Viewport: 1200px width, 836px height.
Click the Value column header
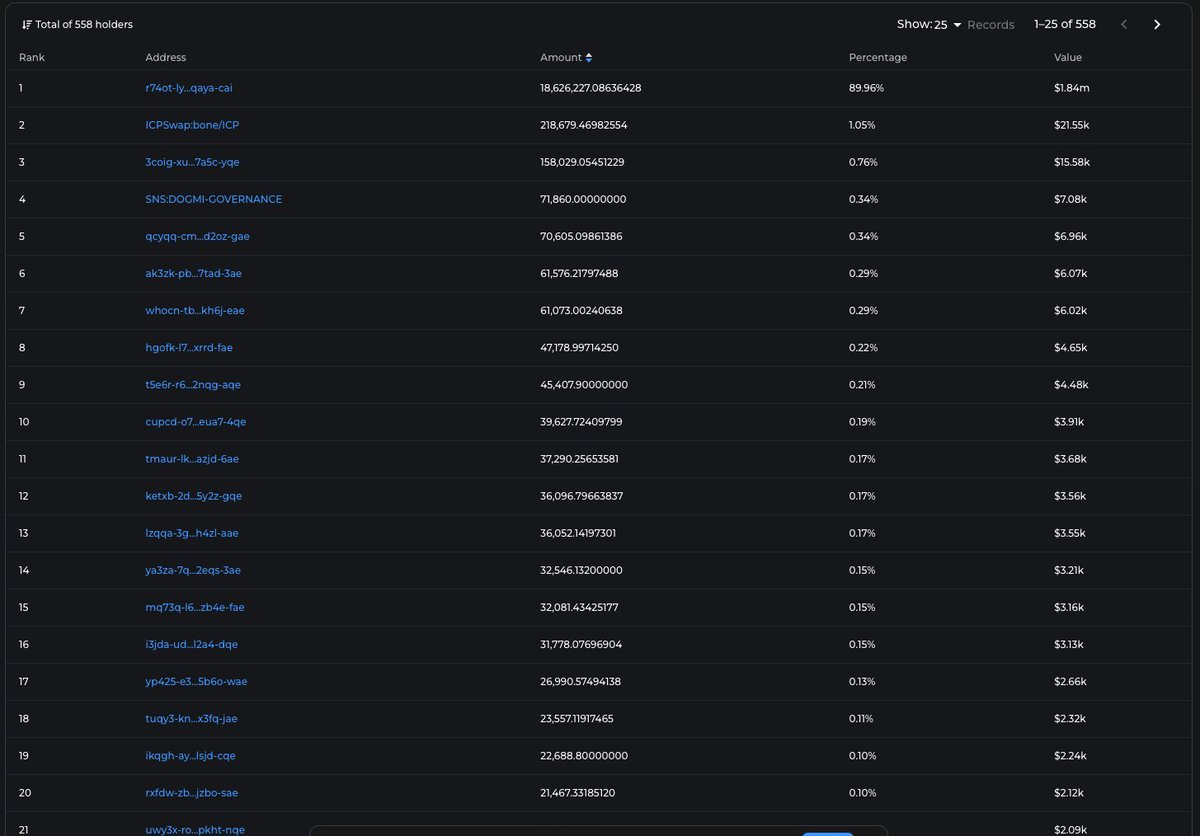pos(1068,57)
